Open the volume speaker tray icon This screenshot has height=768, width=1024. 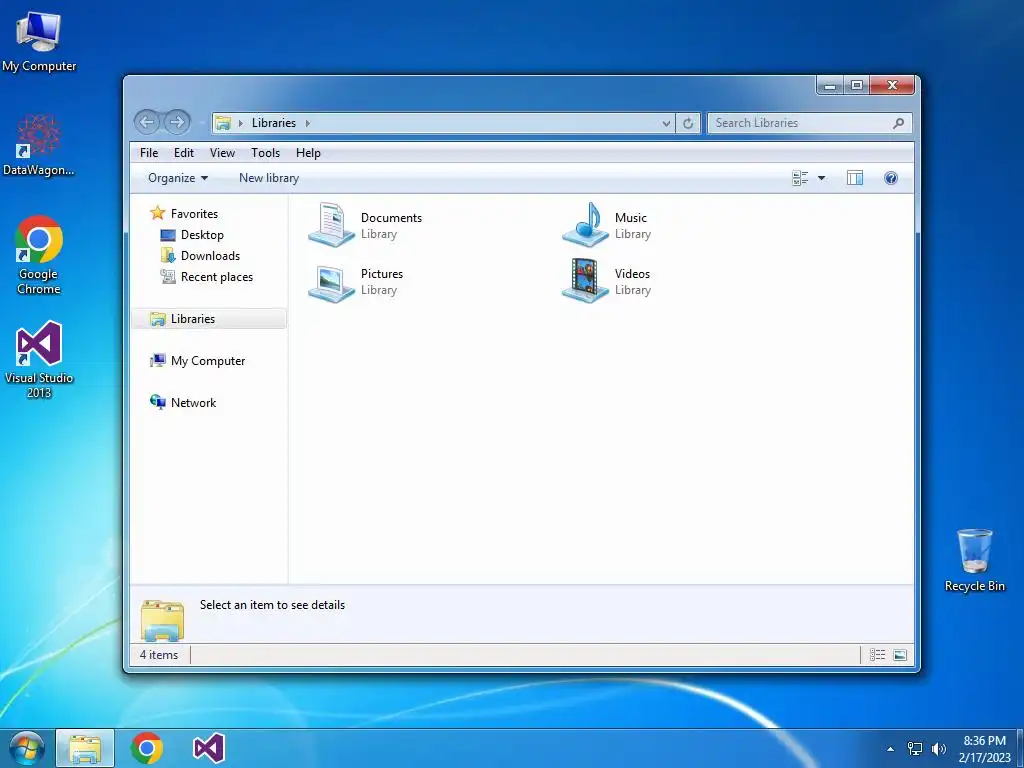[x=939, y=749]
